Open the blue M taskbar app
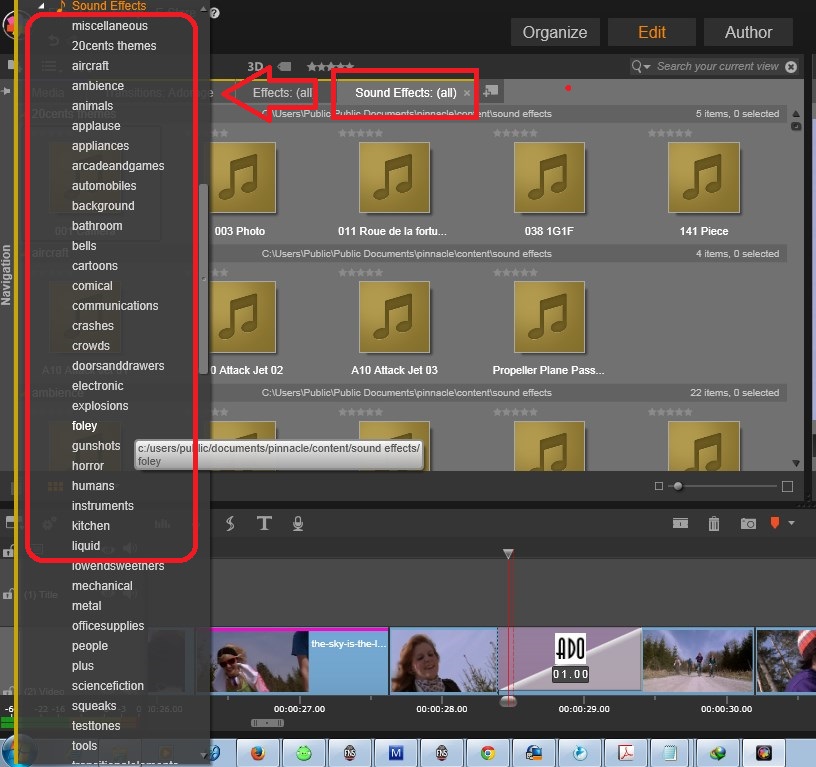Image resolution: width=816 pixels, height=767 pixels. click(x=396, y=752)
